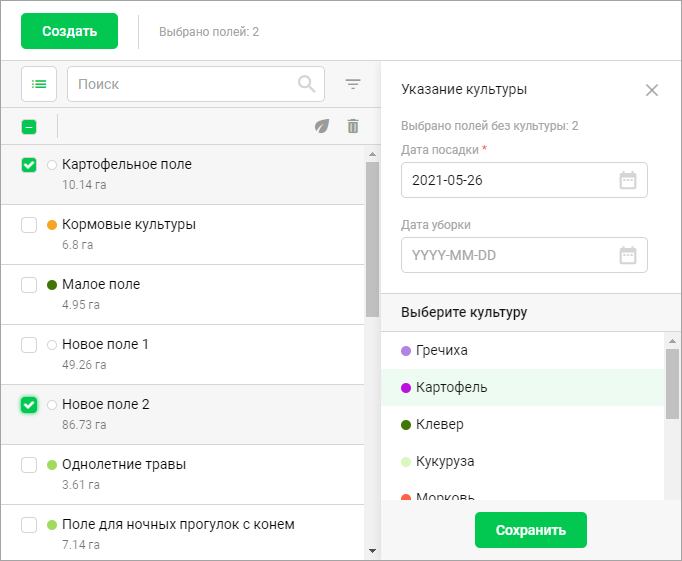
Task: Click the leaf crop assignment icon
Action: click(x=321, y=126)
